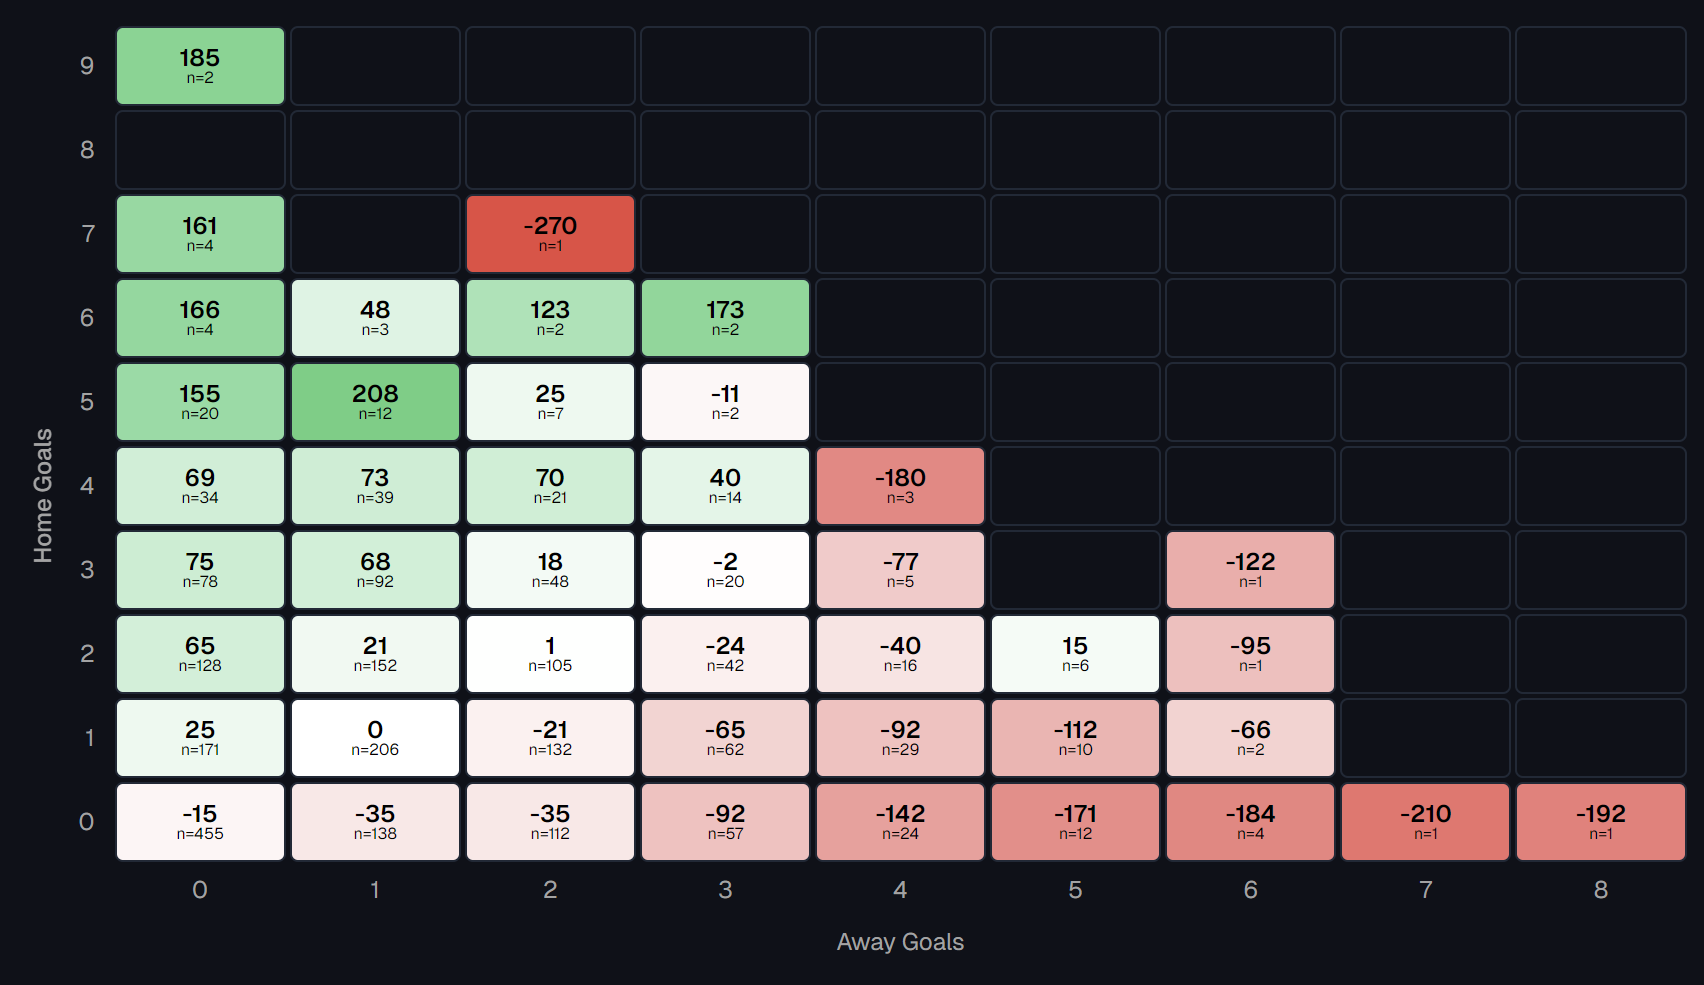Select the -171 cell with n=12
The image size is (1704, 985).
(1075, 822)
